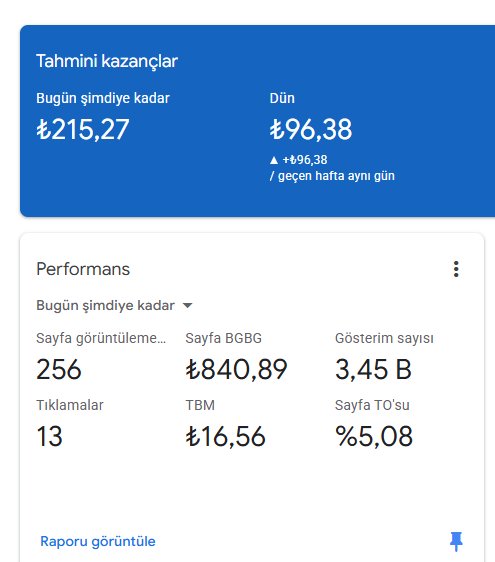Click today's earnings ₺215,27
The height and width of the screenshot is (562, 495).
[x=82, y=129]
